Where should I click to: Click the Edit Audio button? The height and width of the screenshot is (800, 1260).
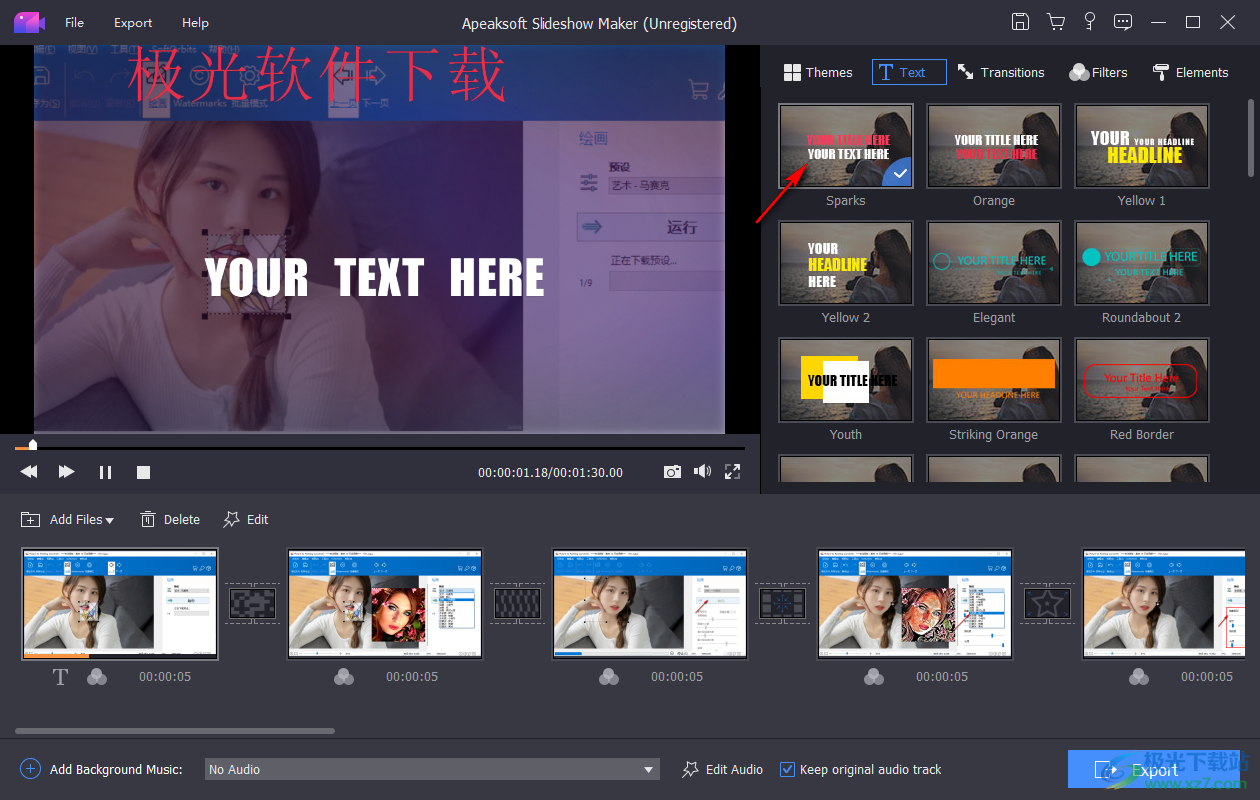point(722,769)
